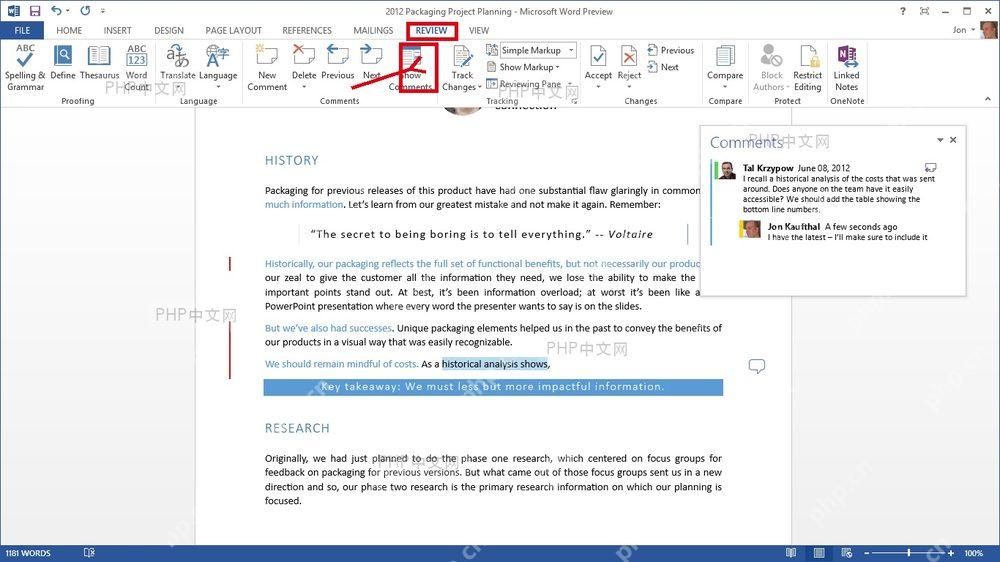
Task: Zoom in with the plus button
Action: tap(951, 553)
